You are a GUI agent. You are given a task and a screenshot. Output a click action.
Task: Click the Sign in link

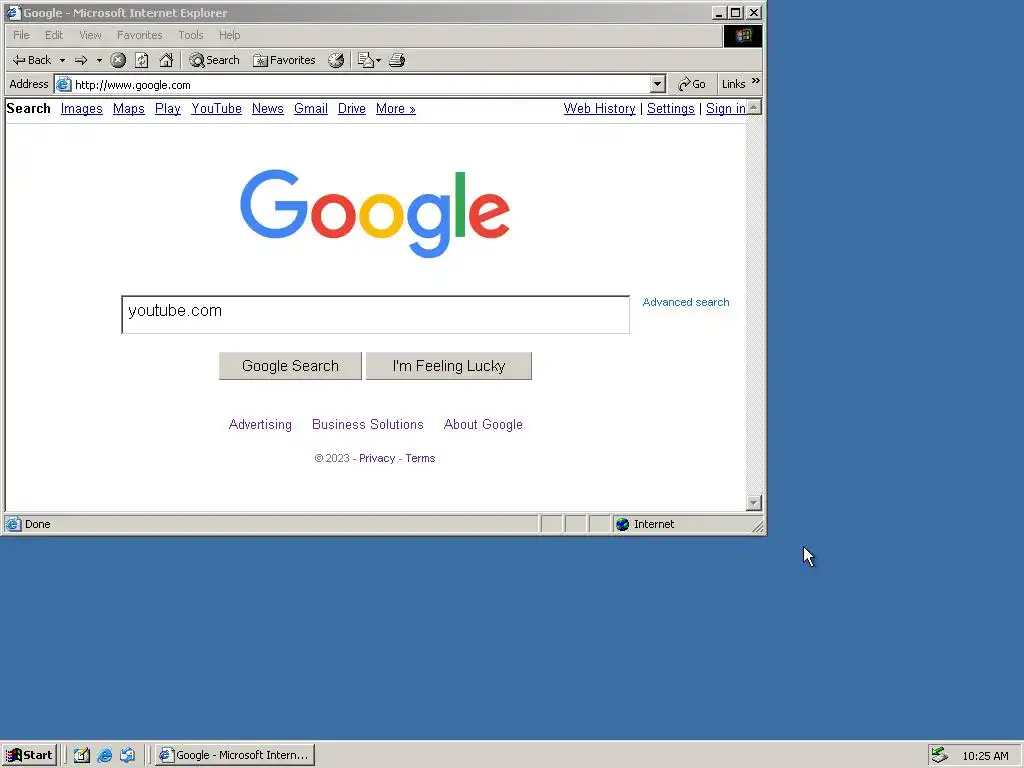coord(726,109)
